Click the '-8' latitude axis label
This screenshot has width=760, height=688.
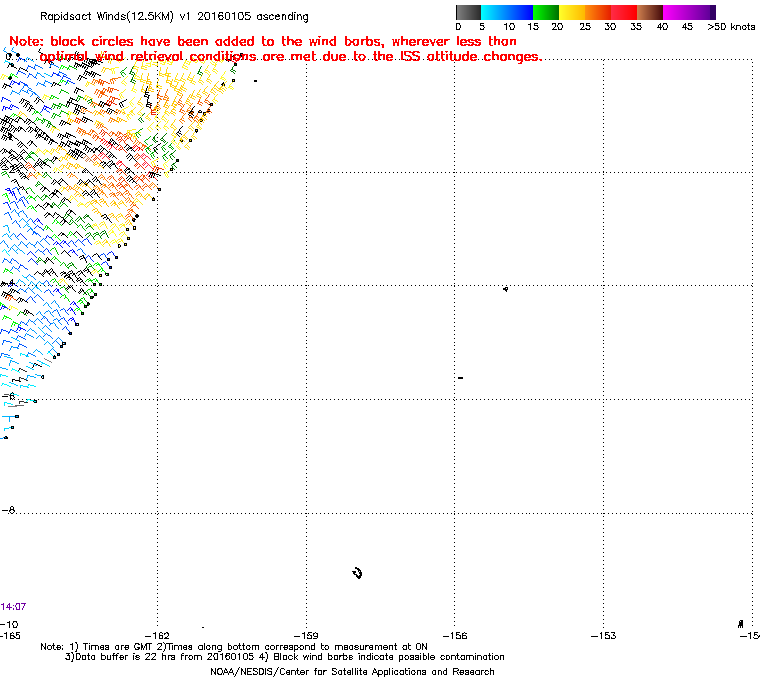9,510
